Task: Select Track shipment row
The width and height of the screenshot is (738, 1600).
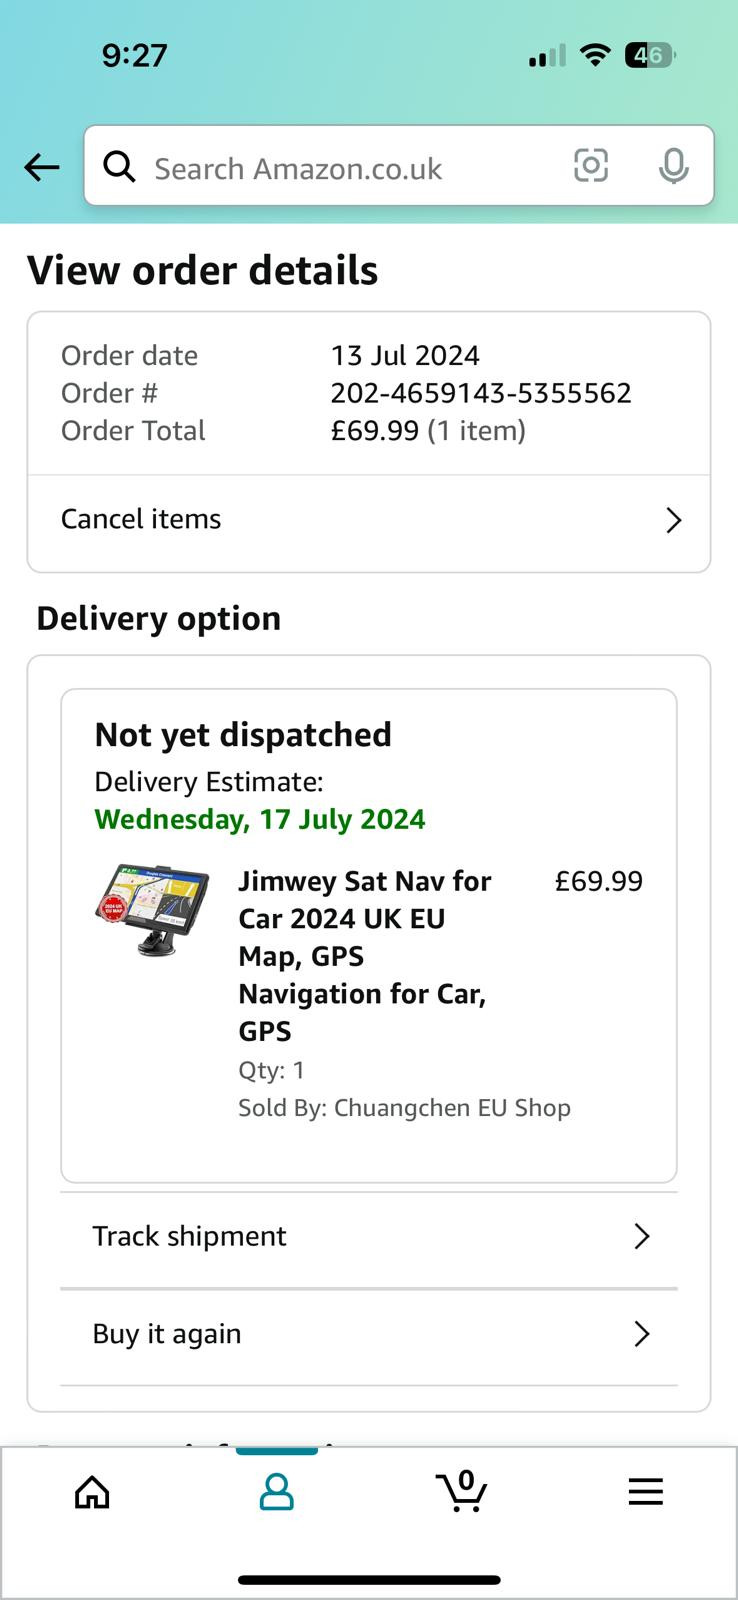Action: pos(369,1237)
